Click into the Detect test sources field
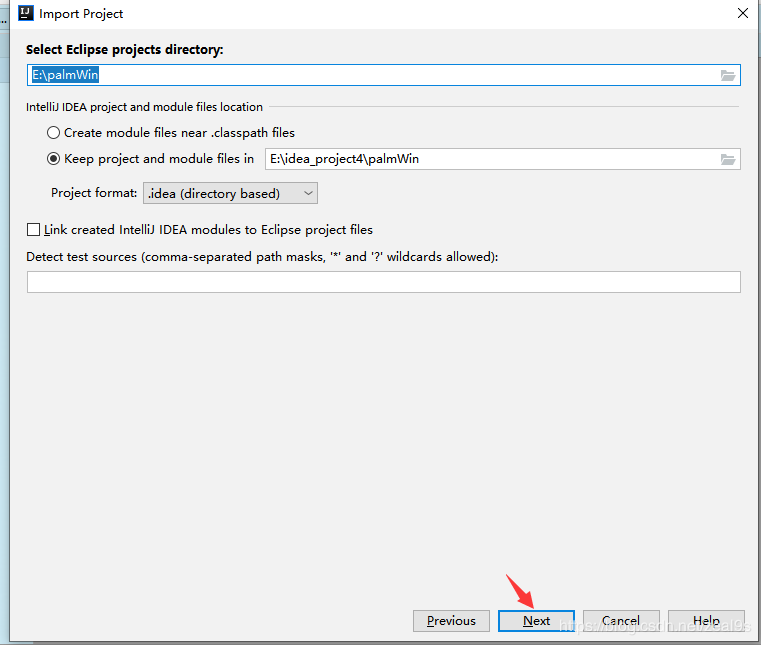 383,282
